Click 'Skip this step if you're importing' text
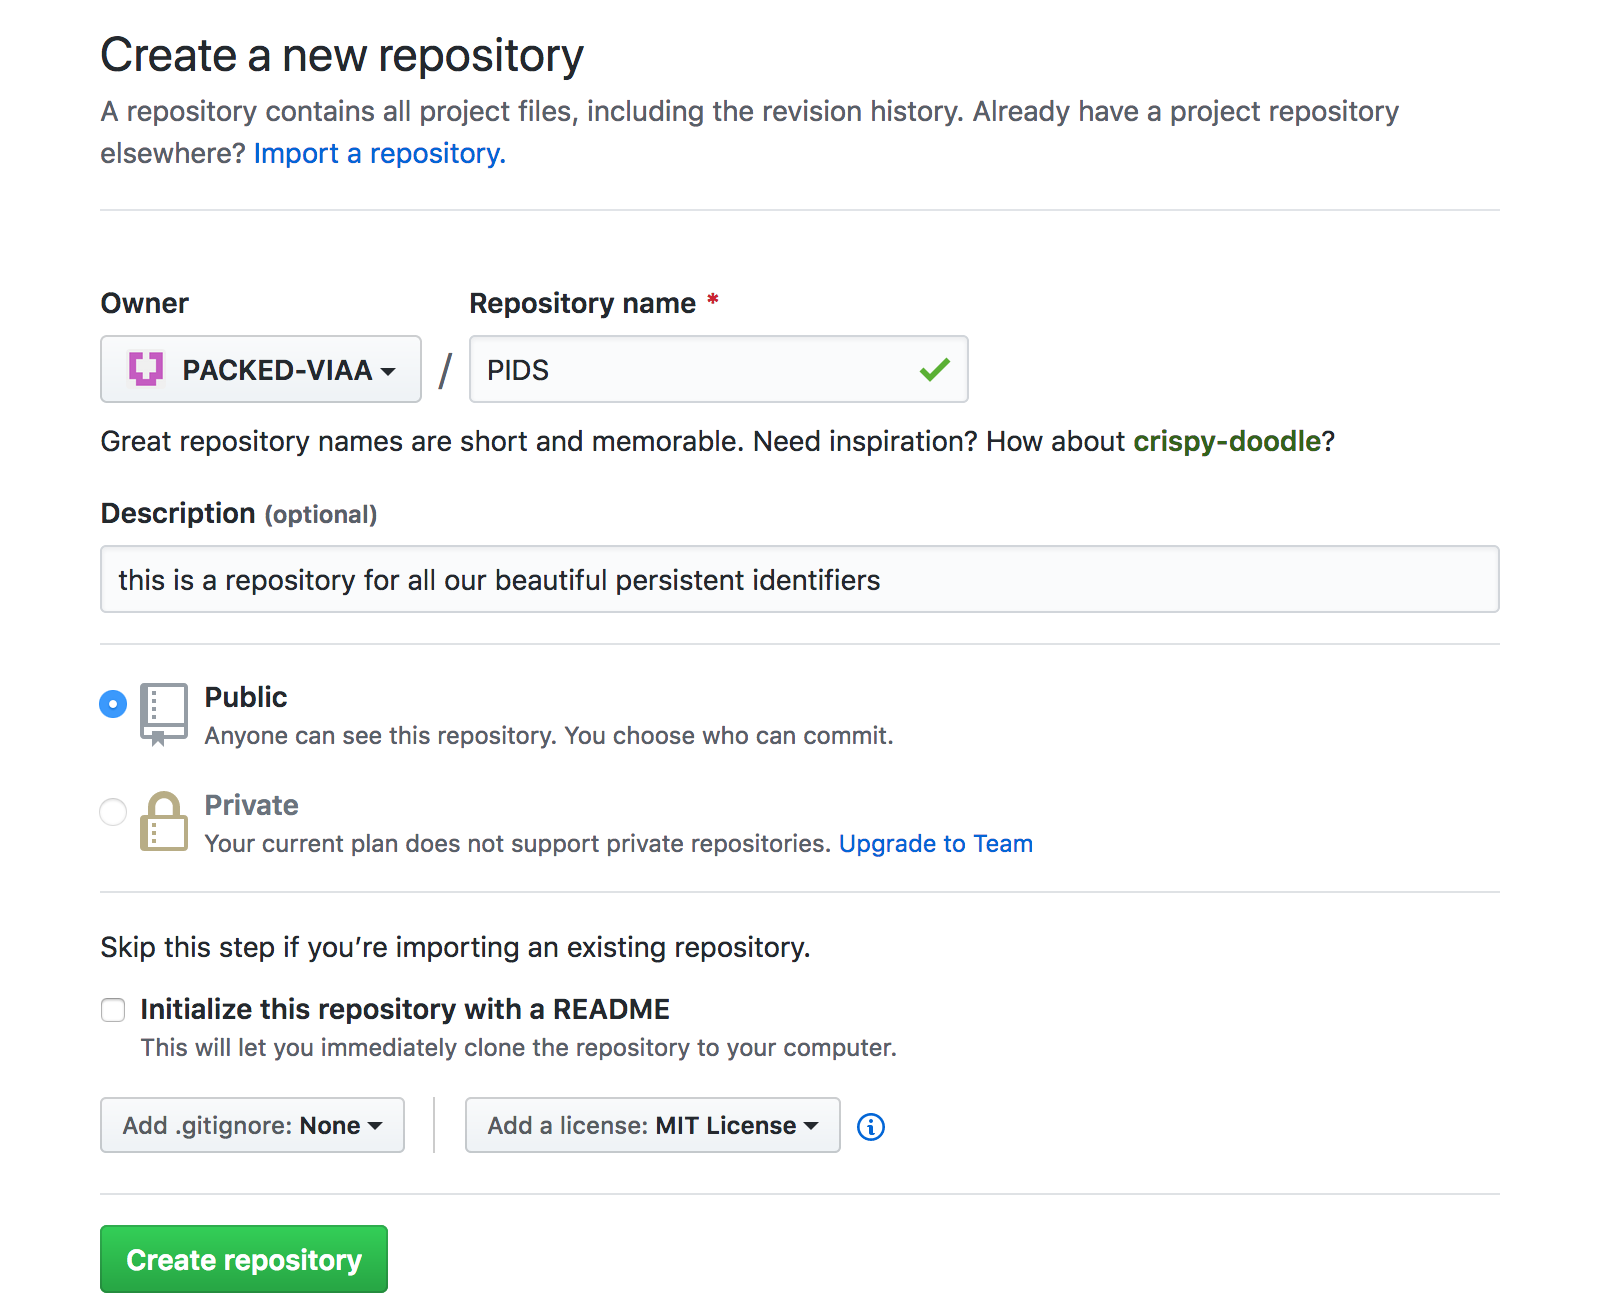 (456, 947)
